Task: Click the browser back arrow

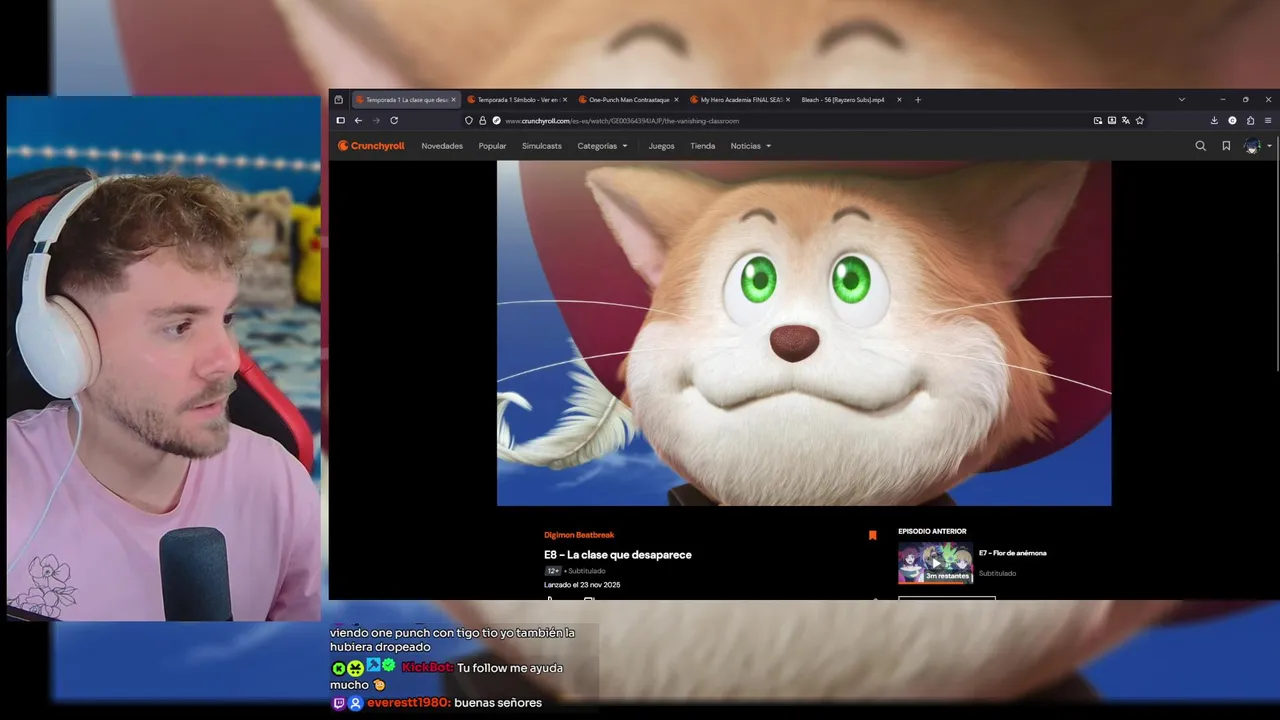Action: 358,120
